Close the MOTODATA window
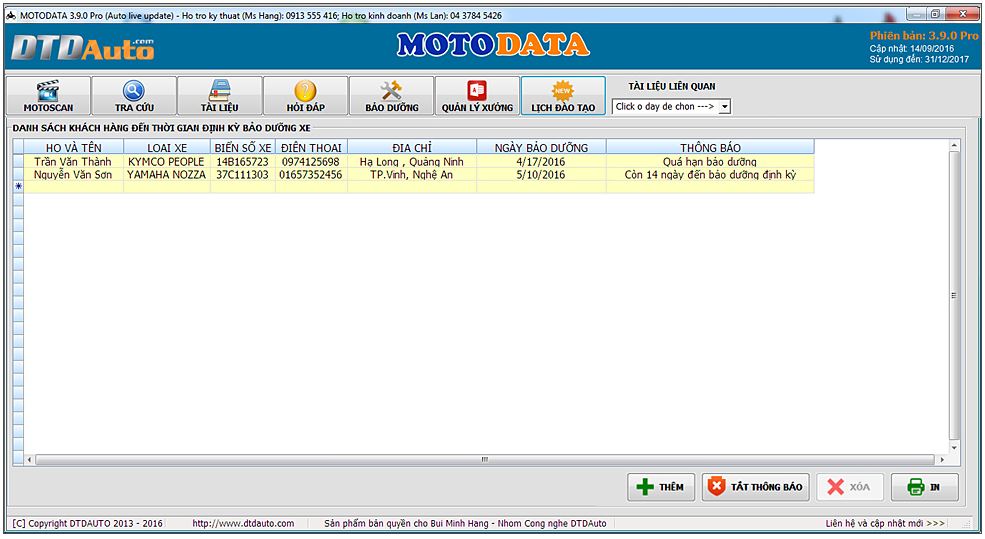Viewport: 985px width, 539px height. click(962, 14)
